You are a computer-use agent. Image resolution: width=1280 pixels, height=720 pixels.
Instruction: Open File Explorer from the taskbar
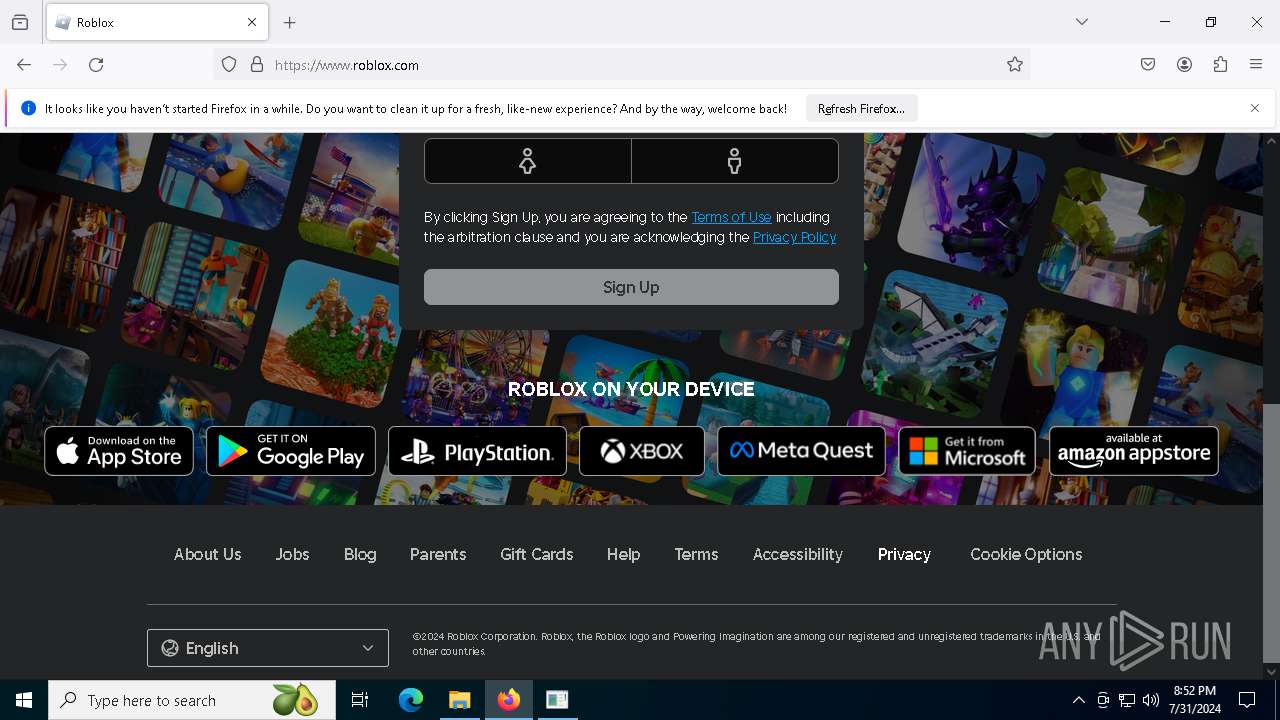(x=460, y=700)
